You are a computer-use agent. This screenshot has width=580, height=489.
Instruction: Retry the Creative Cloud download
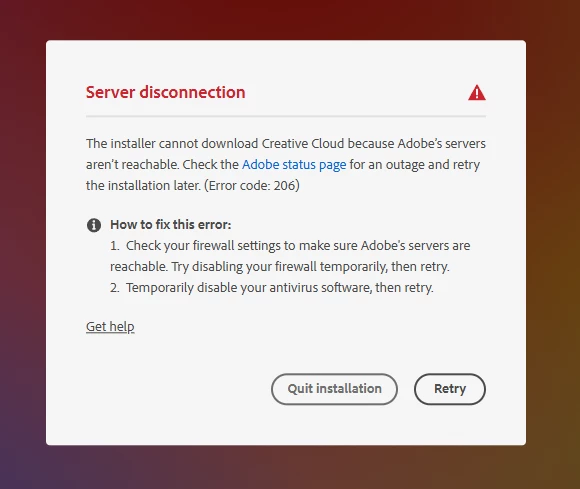tap(450, 389)
